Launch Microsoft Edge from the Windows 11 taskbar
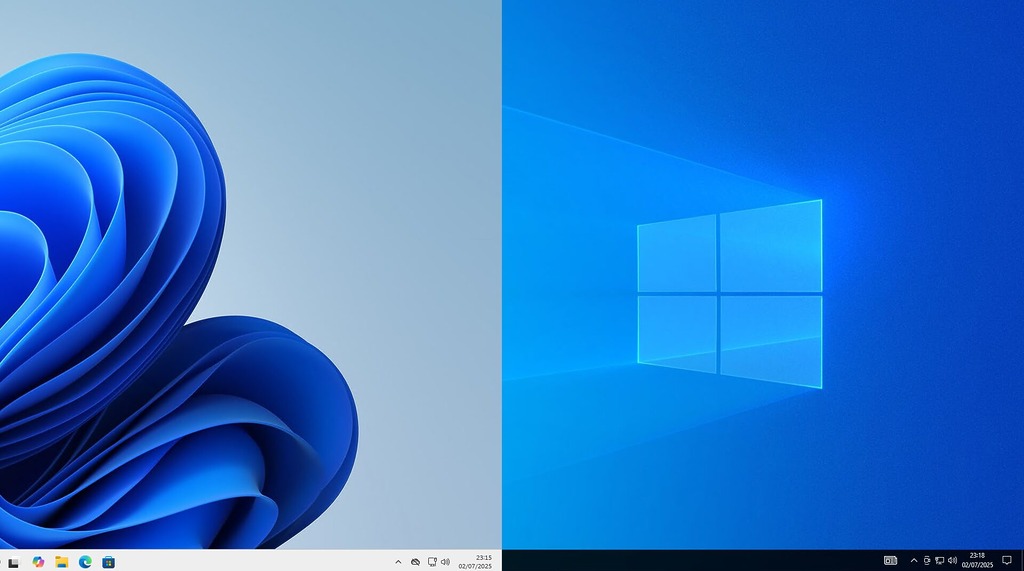 coord(85,562)
